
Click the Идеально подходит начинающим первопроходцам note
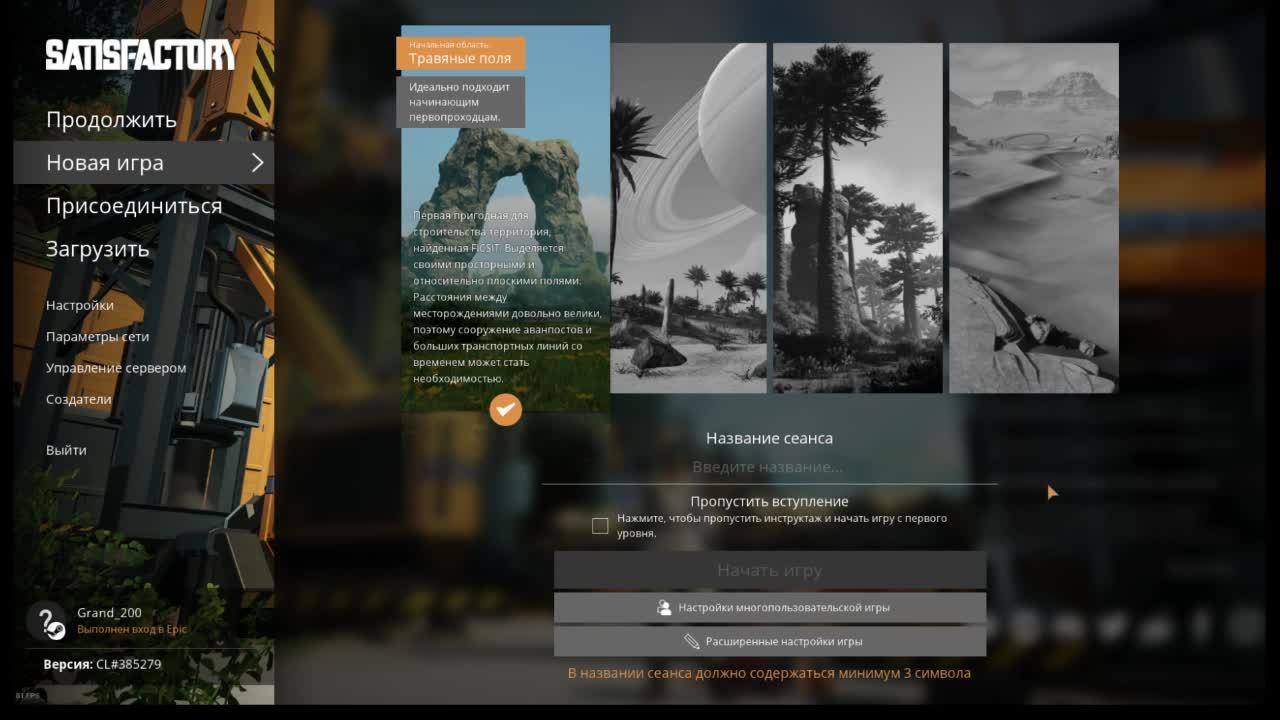coord(460,102)
